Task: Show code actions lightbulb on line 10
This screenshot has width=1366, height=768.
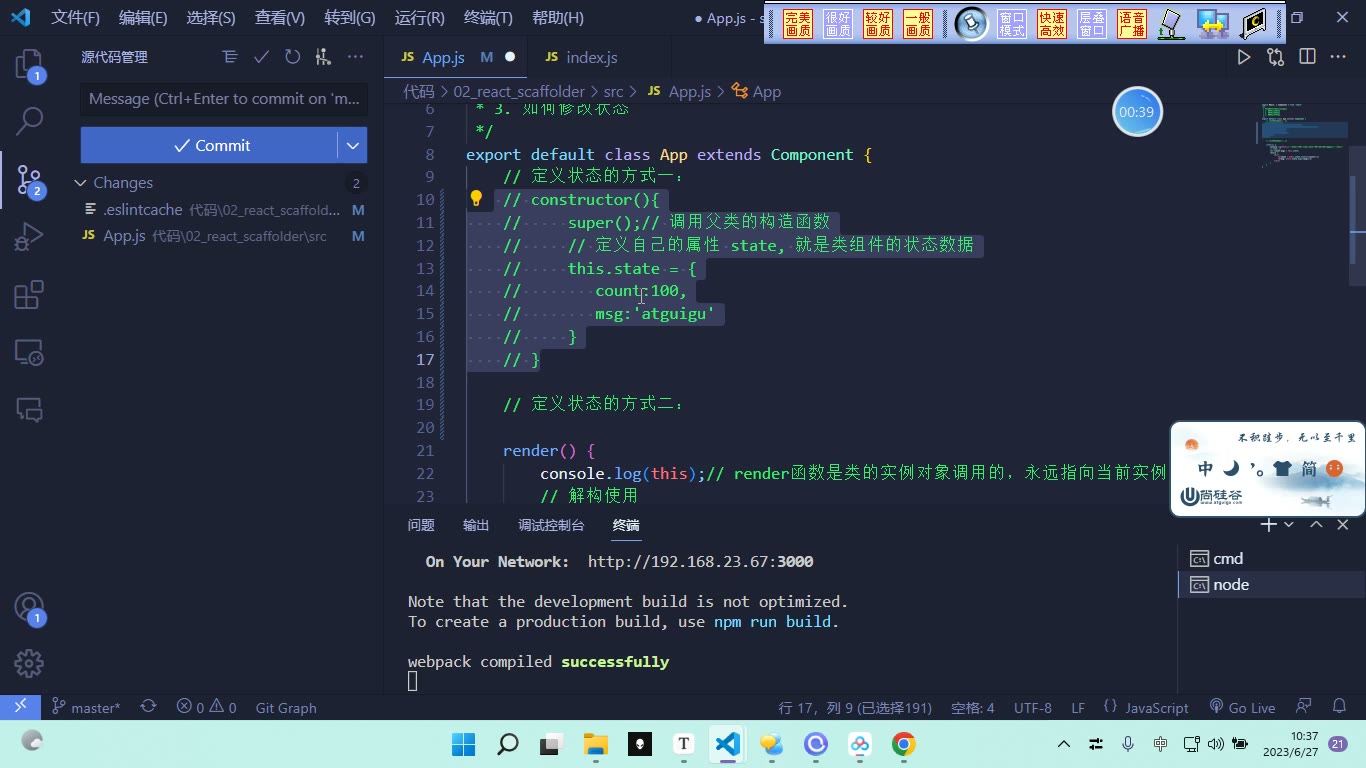Action: (x=477, y=199)
